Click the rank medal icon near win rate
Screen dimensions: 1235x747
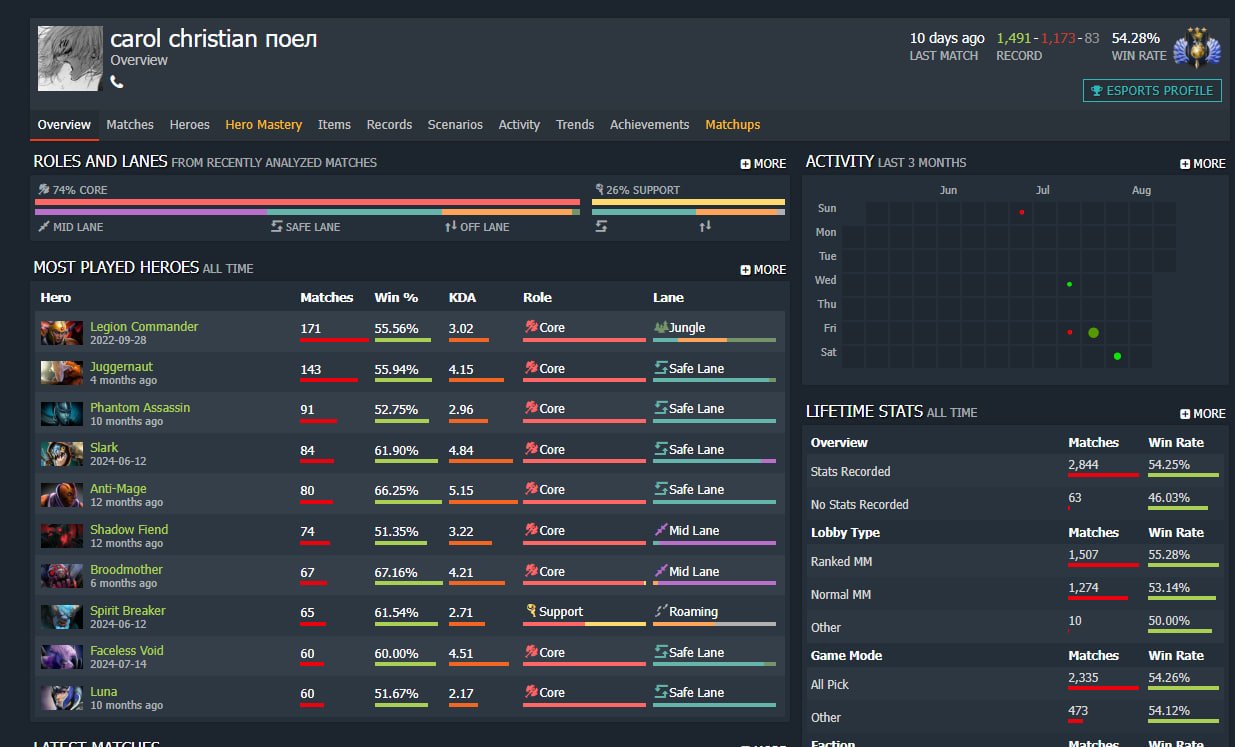click(x=1196, y=47)
